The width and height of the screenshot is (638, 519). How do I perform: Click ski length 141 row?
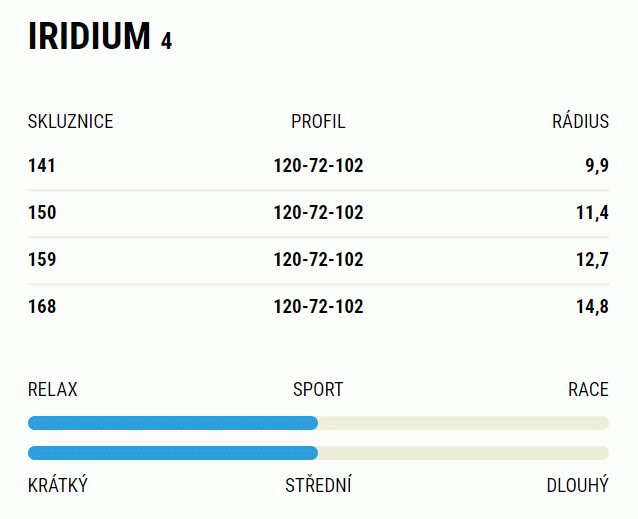point(318,166)
